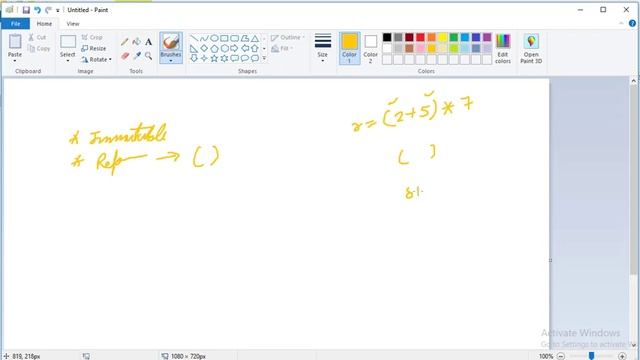This screenshot has height=360, width=640.
Task: Click the Zoom out minus button
Action: (561, 356)
